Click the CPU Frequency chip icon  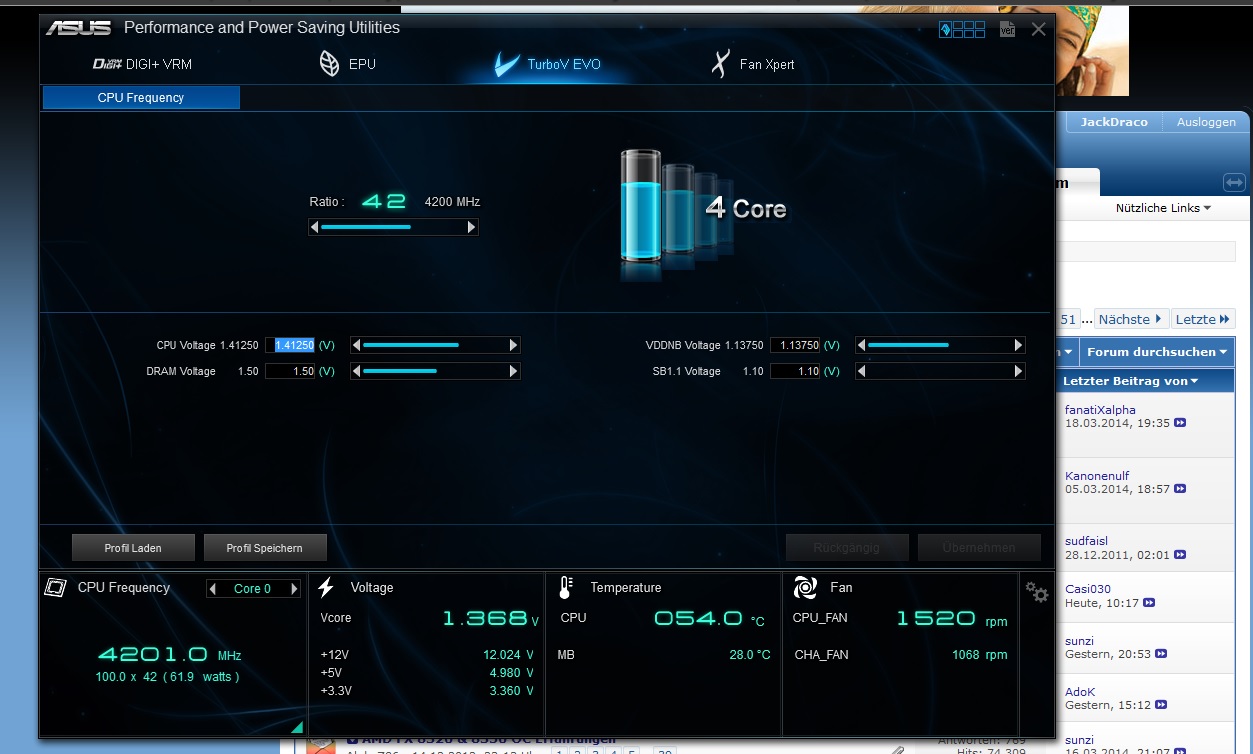click(x=56, y=588)
